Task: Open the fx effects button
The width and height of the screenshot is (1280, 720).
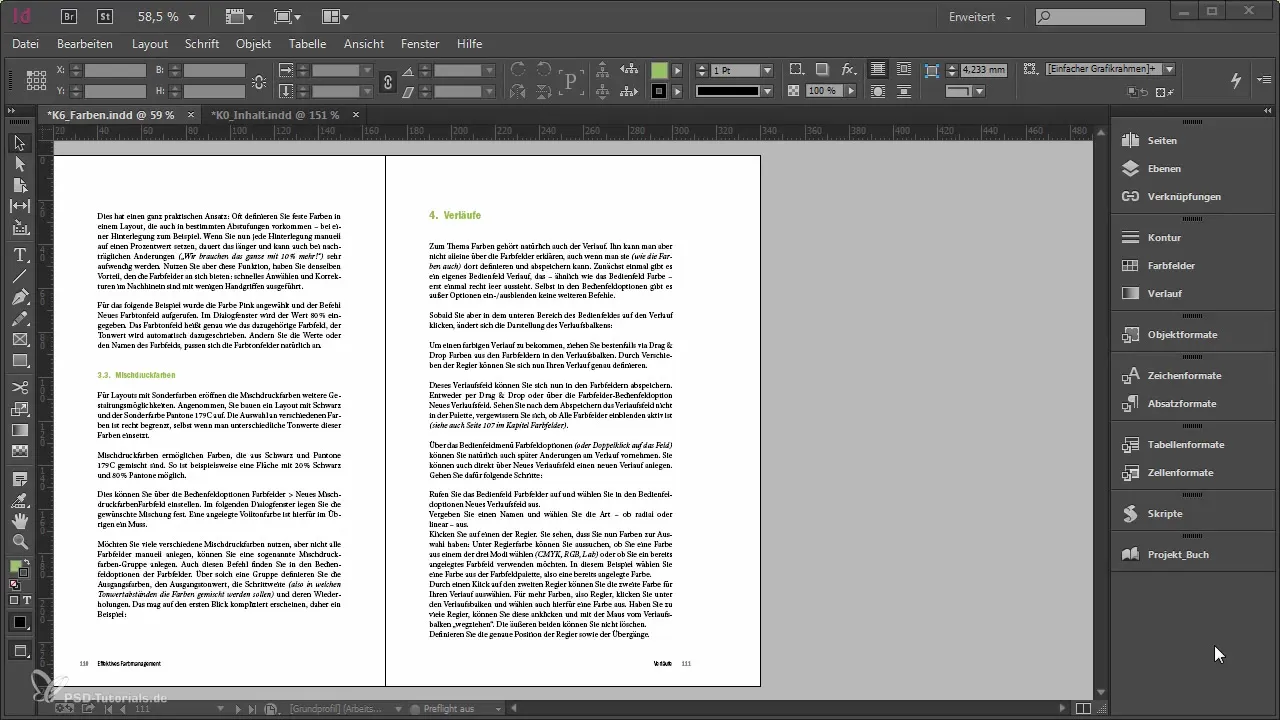Action: pos(848,70)
